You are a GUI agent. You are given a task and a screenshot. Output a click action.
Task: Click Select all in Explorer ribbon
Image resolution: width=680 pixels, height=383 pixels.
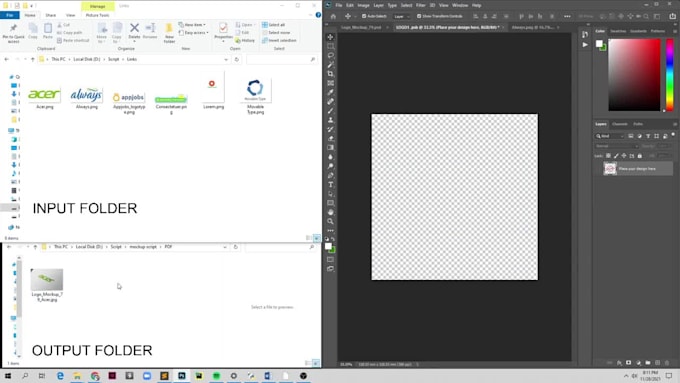coord(273,25)
